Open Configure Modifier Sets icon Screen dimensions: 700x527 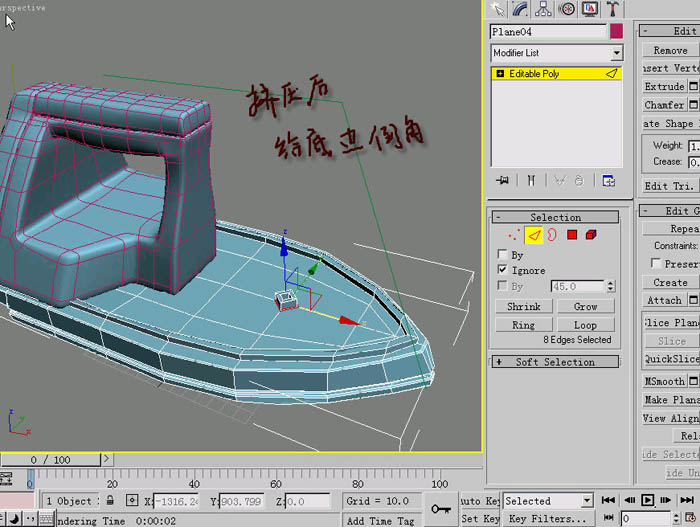point(608,180)
